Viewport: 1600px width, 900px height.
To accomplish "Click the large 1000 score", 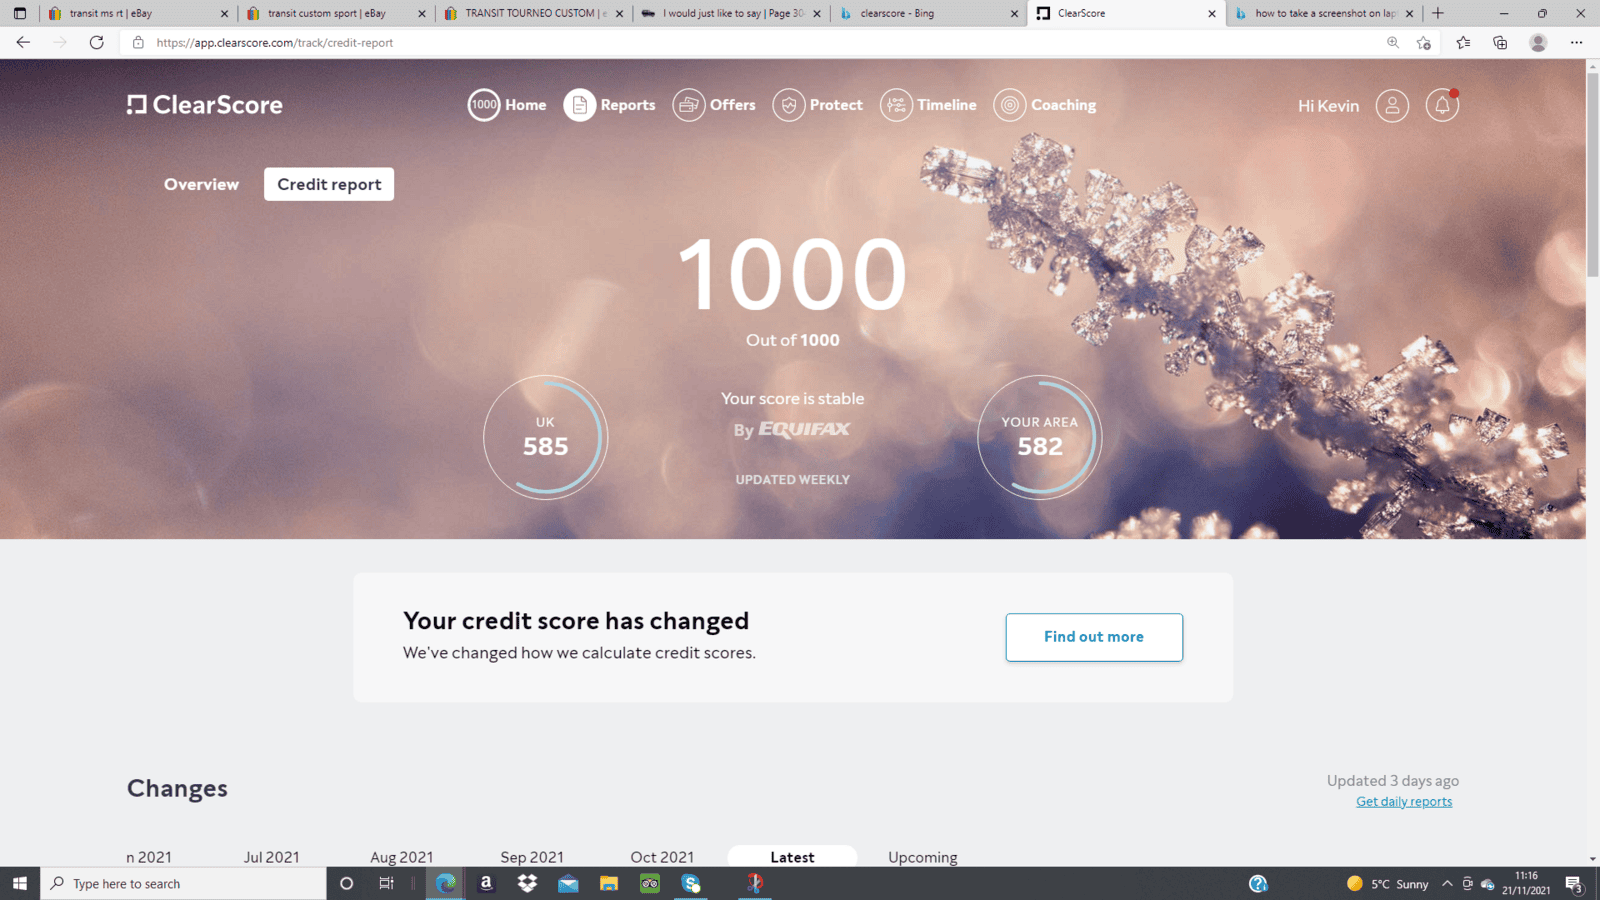I will (x=793, y=274).
